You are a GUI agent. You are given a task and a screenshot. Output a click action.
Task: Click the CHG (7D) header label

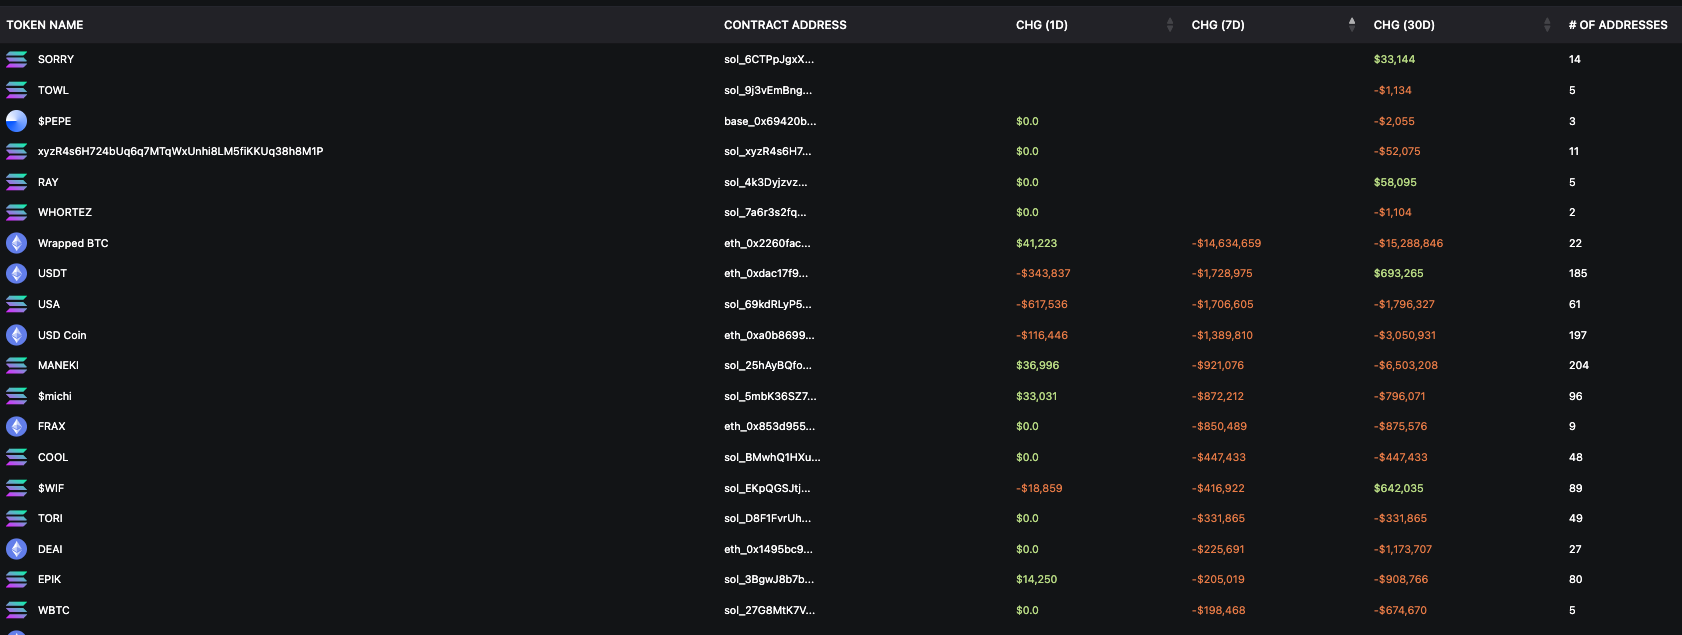tap(1218, 25)
